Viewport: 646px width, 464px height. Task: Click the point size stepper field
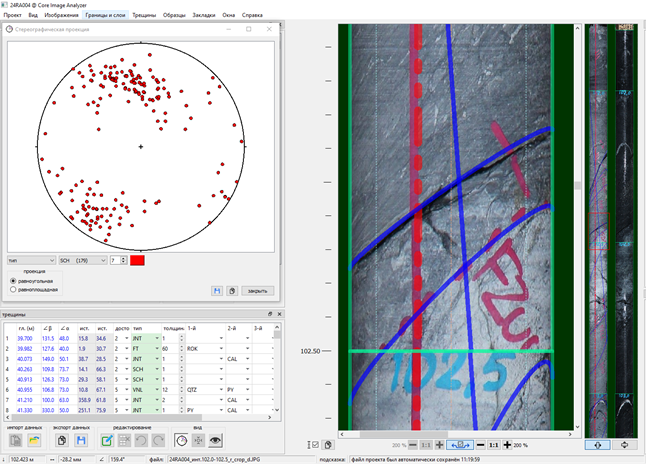[116, 260]
